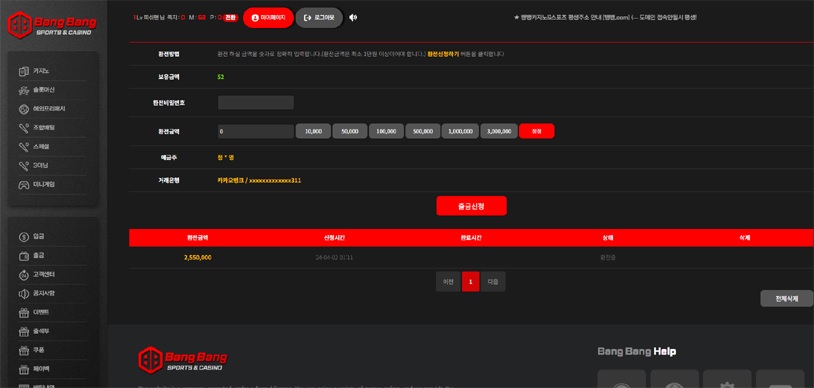814x388 pixels.
Task: Click the red 출금신청 submit button
Action: click(471, 206)
